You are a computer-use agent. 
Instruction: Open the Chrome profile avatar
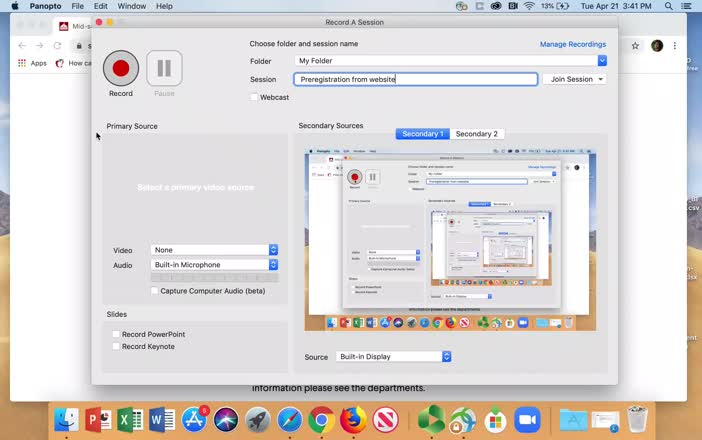(x=657, y=46)
